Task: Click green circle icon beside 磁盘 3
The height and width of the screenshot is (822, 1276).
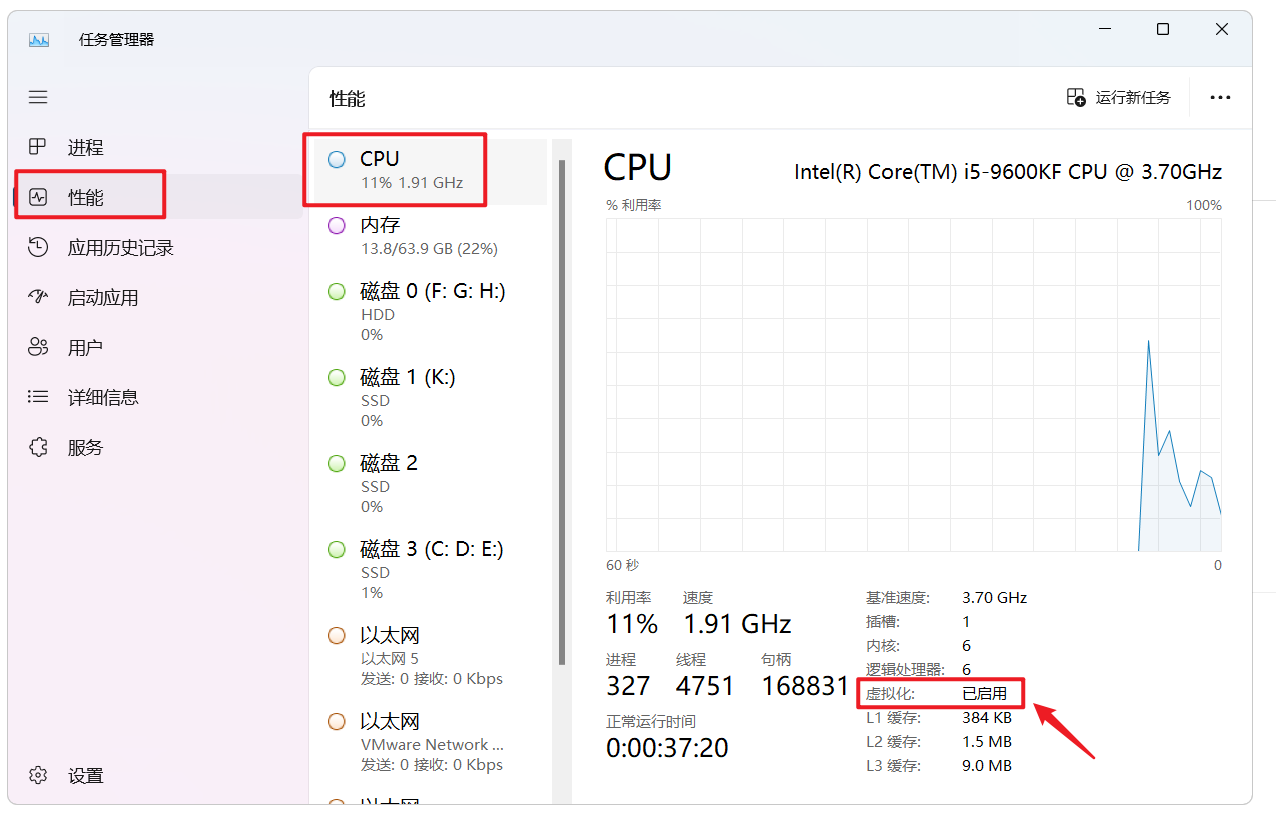Action: click(x=337, y=550)
